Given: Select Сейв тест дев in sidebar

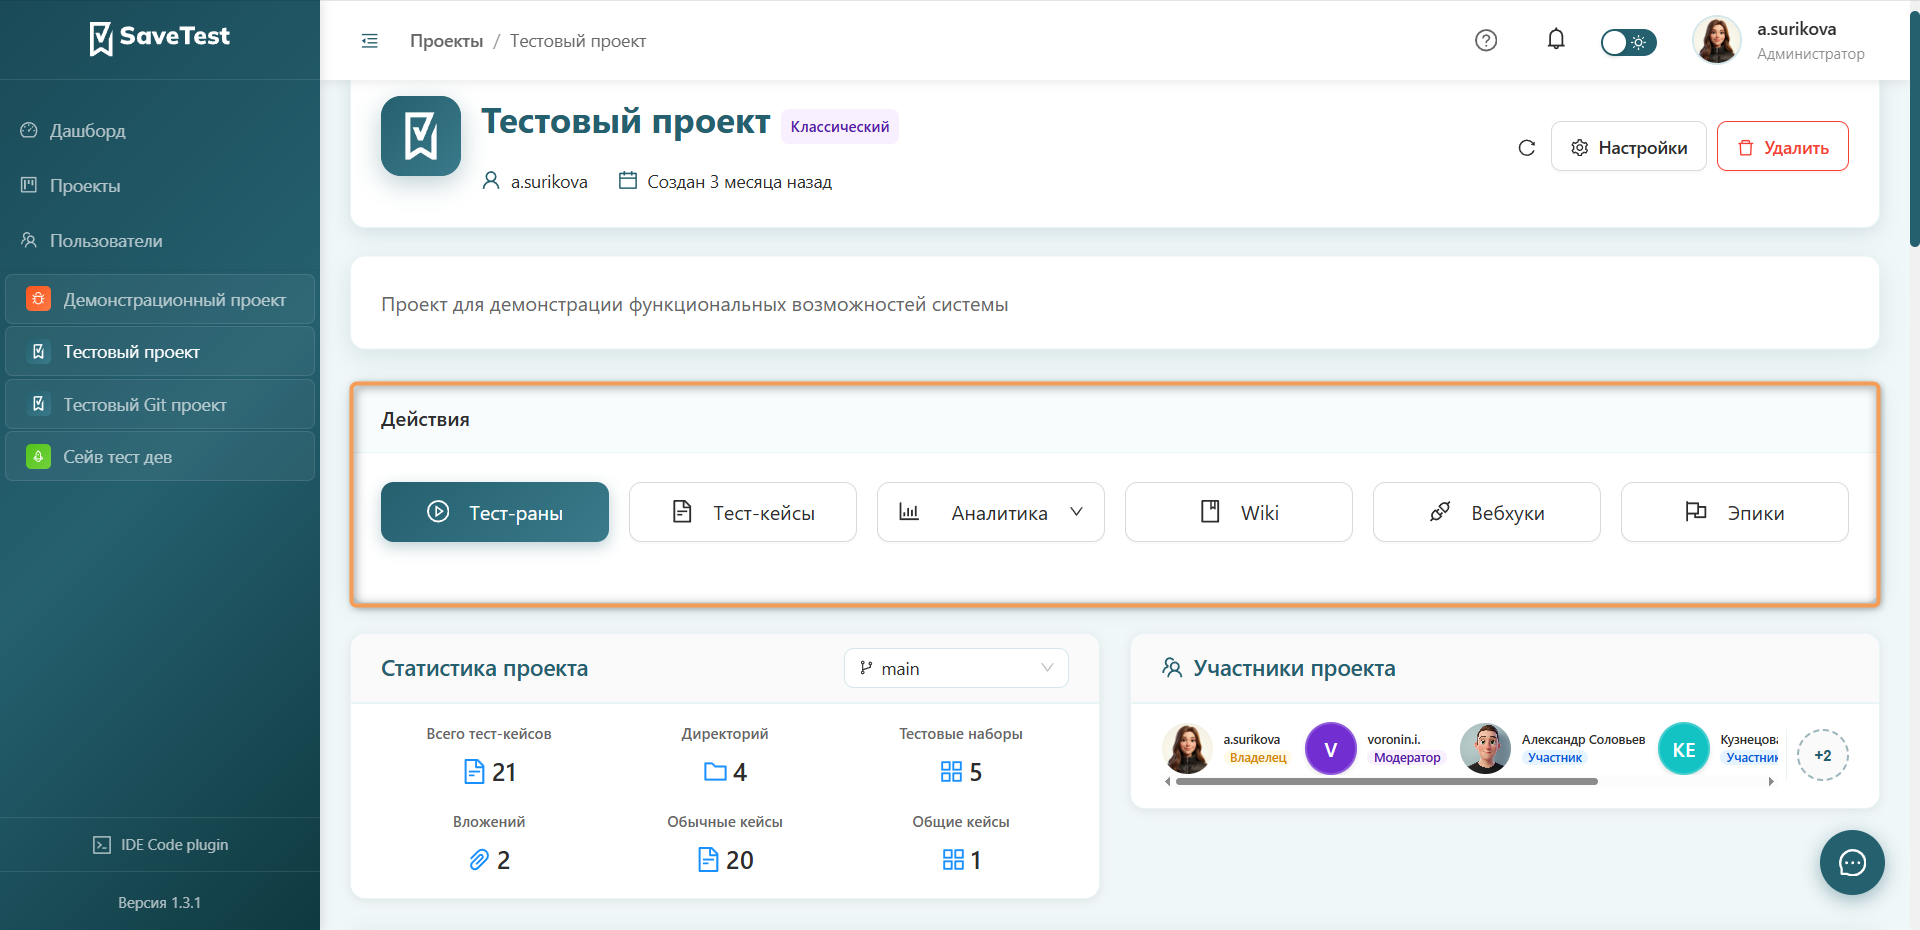Looking at the screenshot, I should [x=160, y=457].
